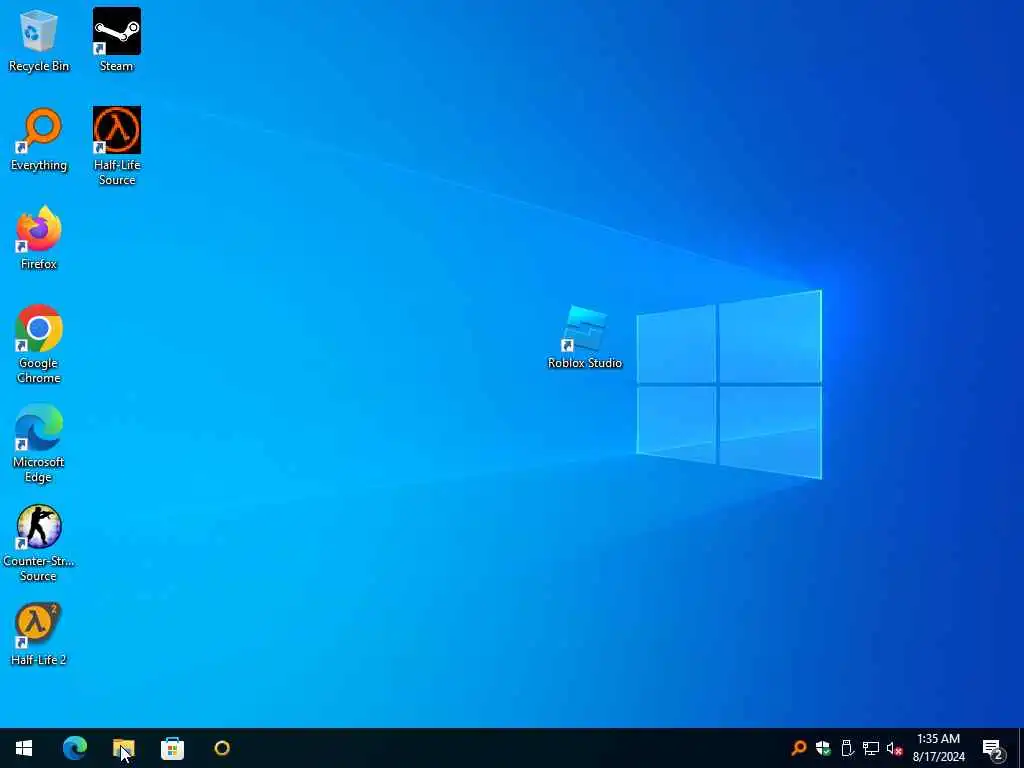The height and width of the screenshot is (768, 1024).
Task: Open the network status tray icon
Action: tap(871, 748)
